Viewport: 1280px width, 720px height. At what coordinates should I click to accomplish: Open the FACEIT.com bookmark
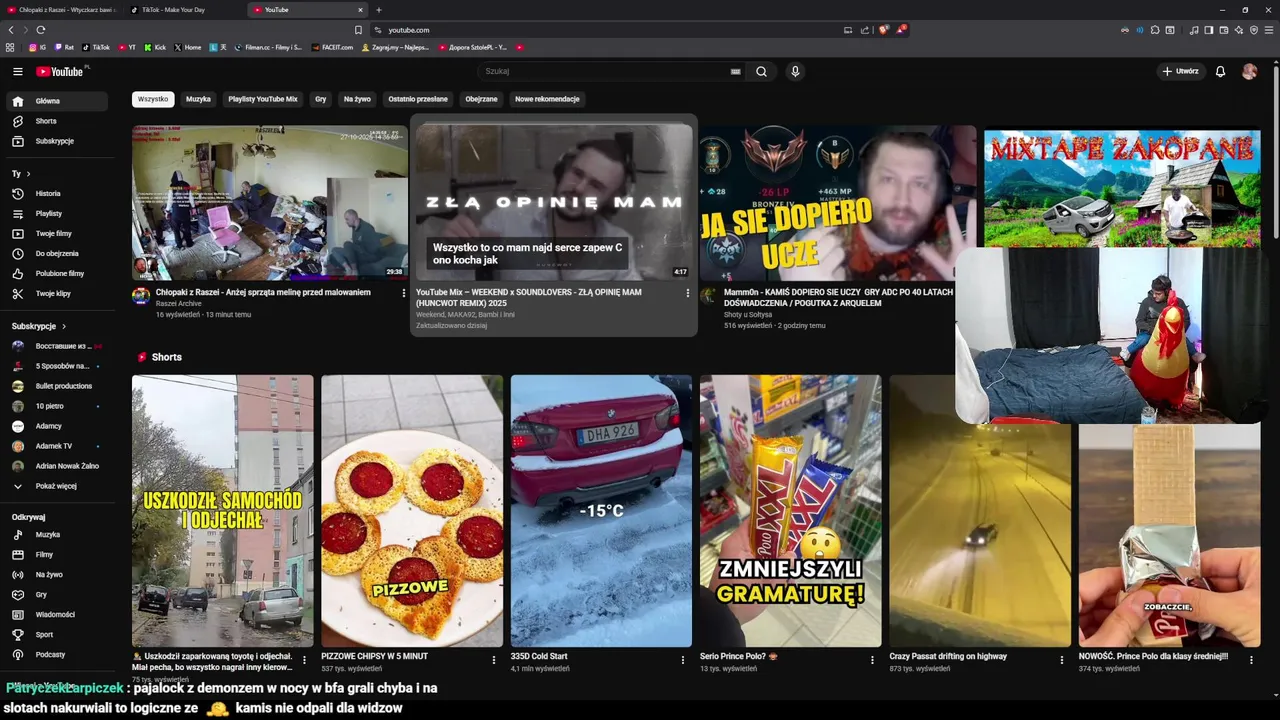pyautogui.click(x=333, y=47)
